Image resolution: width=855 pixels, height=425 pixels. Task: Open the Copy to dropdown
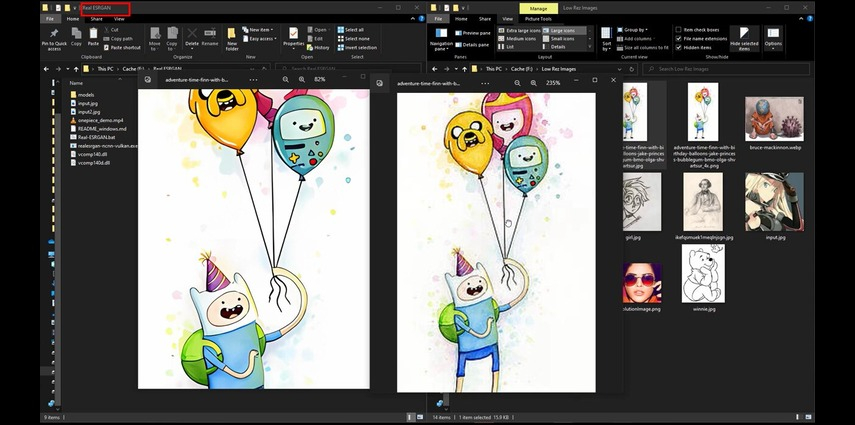[172, 39]
